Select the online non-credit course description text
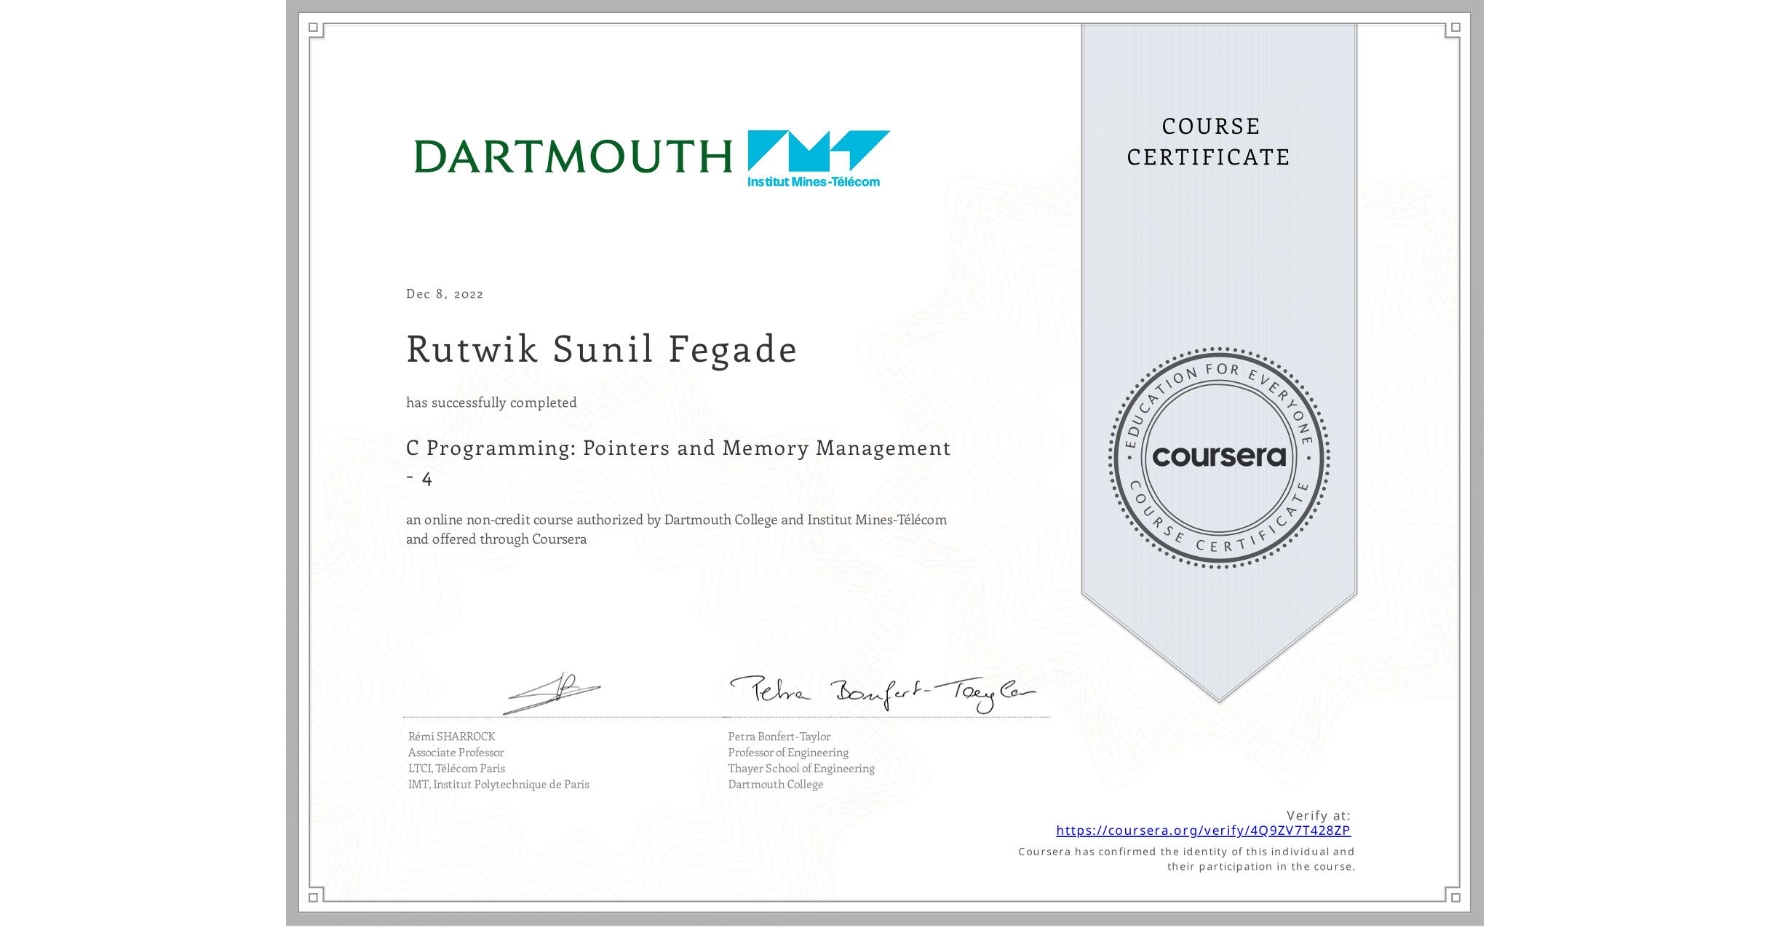This screenshot has height=928, width=1772. pos(676,529)
